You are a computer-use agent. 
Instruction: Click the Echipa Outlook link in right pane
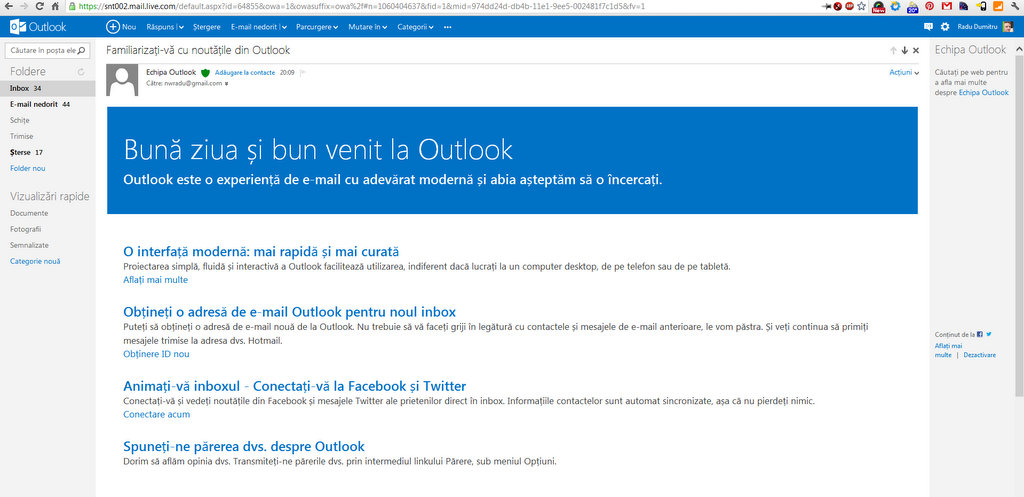point(984,93)
